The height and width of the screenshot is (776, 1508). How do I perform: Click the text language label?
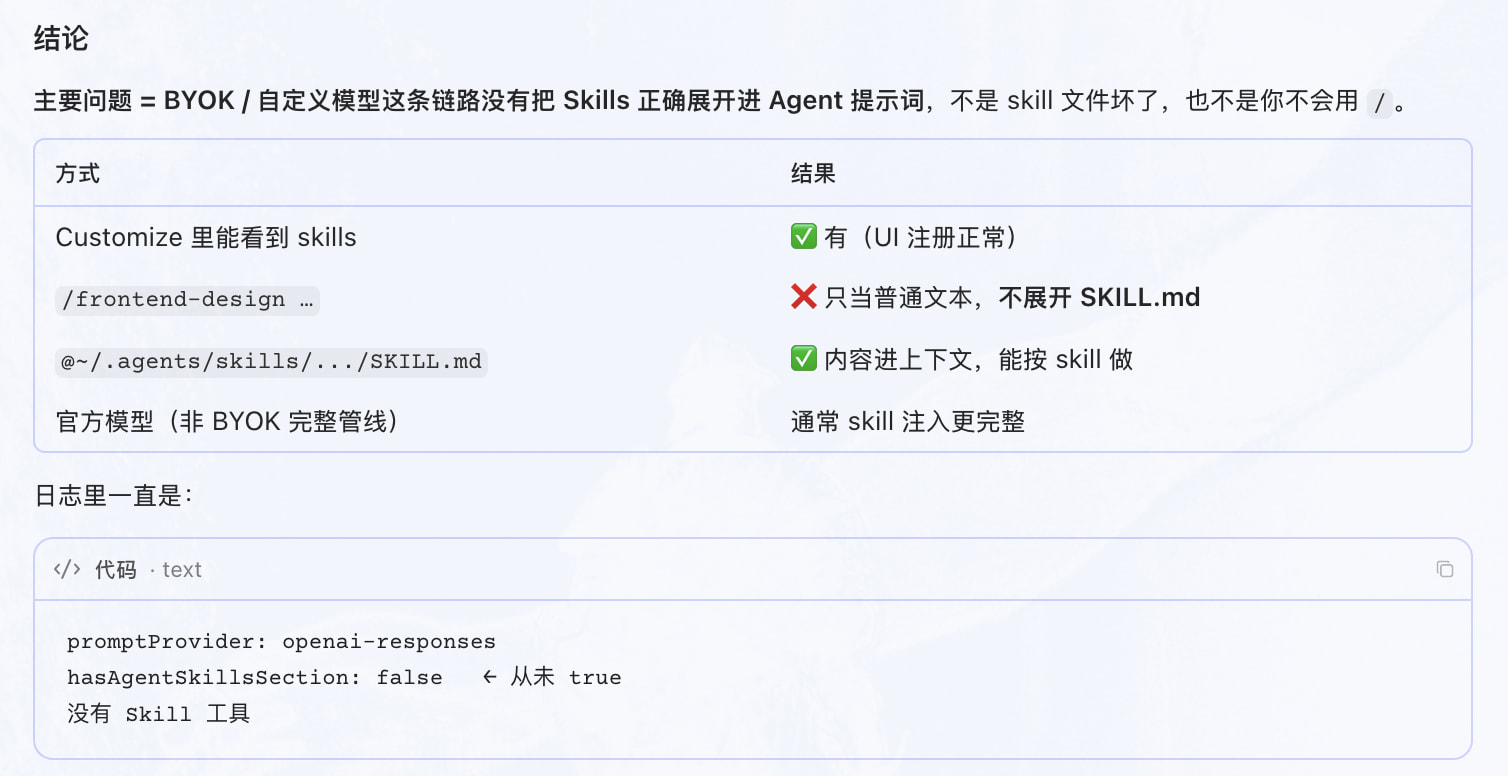point(182,570)
